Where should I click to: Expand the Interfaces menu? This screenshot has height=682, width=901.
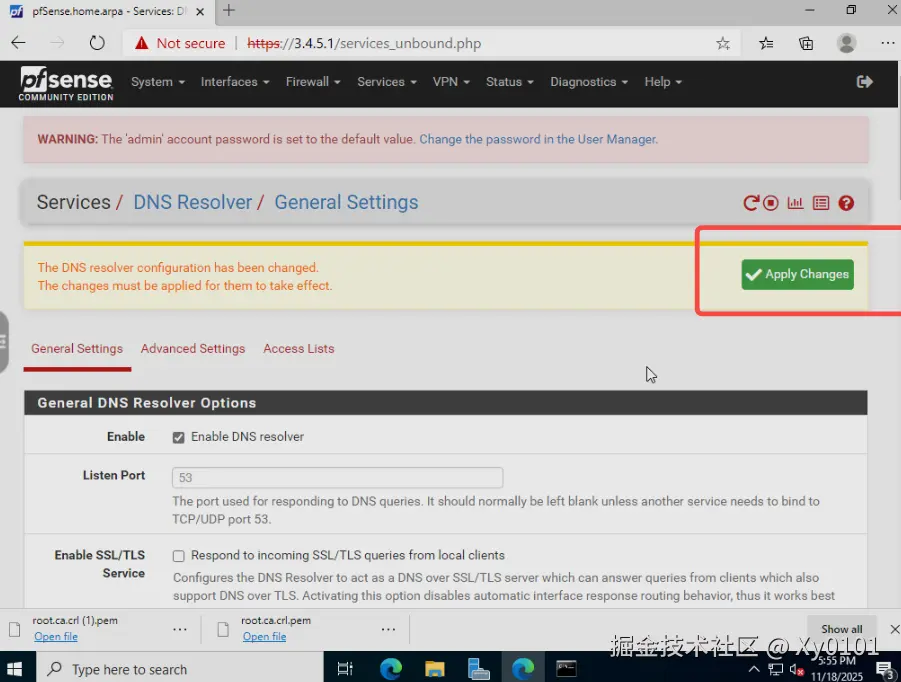235,82
